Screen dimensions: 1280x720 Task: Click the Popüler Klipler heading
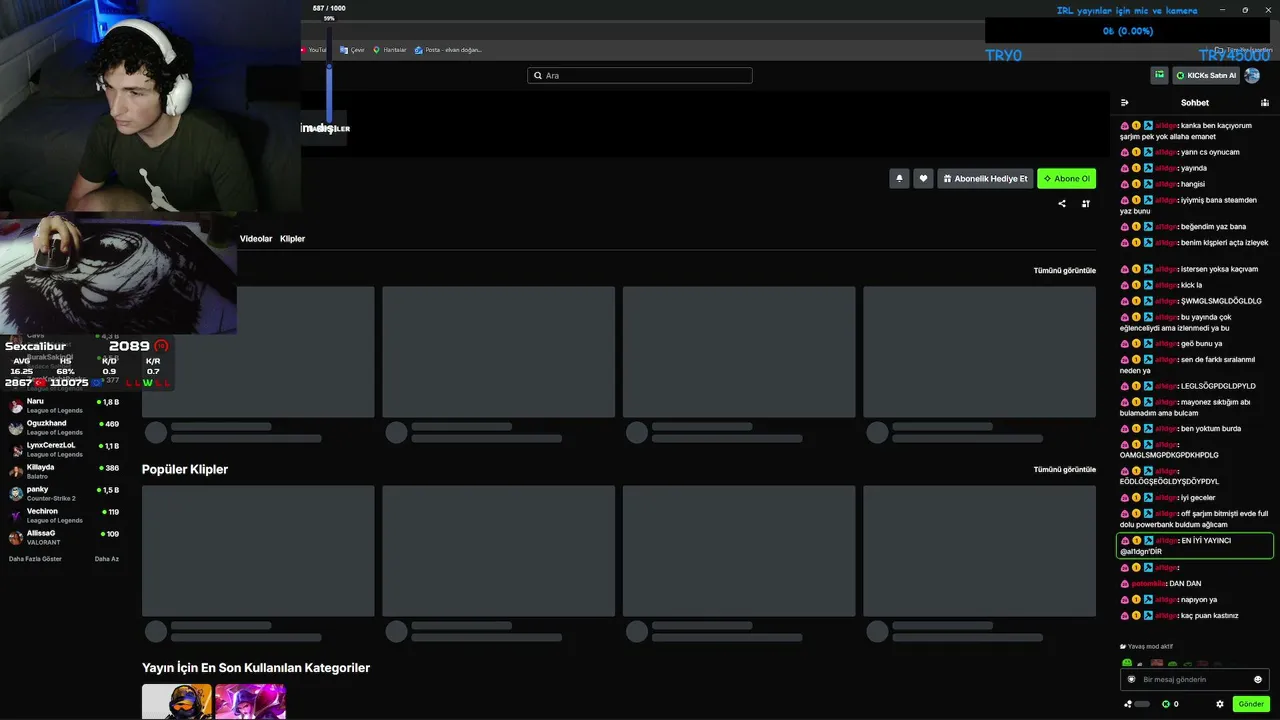point(185,469)
